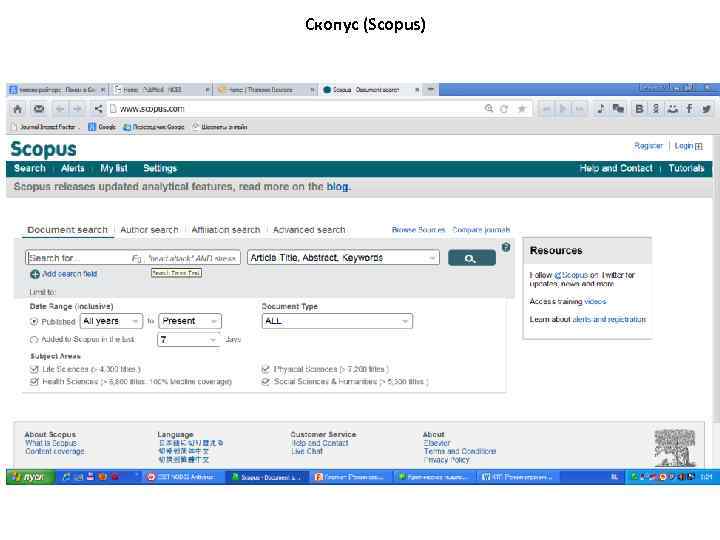Image resolution: width=720 pixels, height=540 pixels.
Task: Follow the blog link in the announcement
Action: coord(338,187)
